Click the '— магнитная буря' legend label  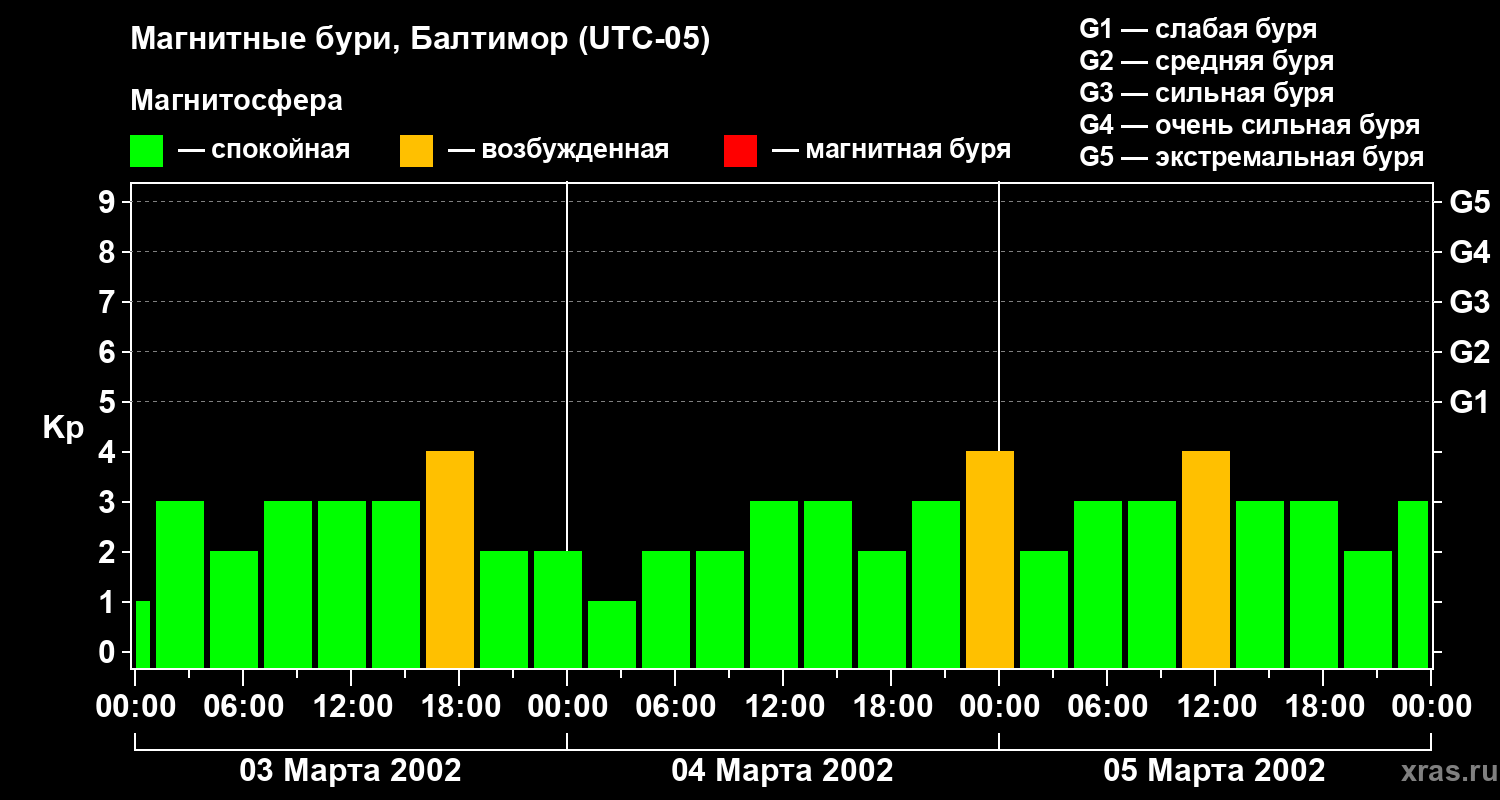pyautogui.click(x=892, y=151)
